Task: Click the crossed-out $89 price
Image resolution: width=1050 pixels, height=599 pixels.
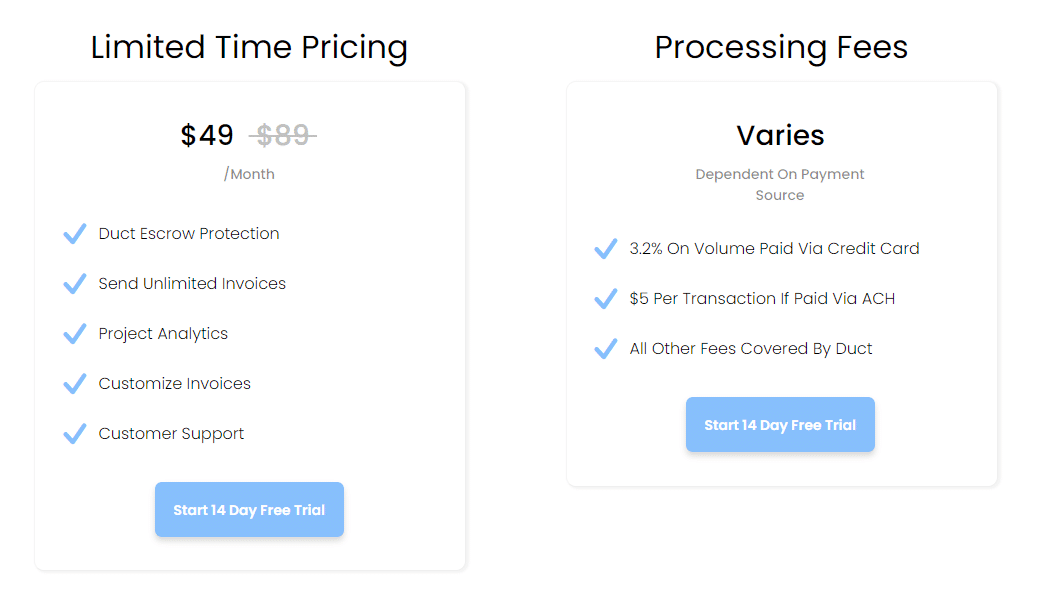Action: (x=282, y=135)
